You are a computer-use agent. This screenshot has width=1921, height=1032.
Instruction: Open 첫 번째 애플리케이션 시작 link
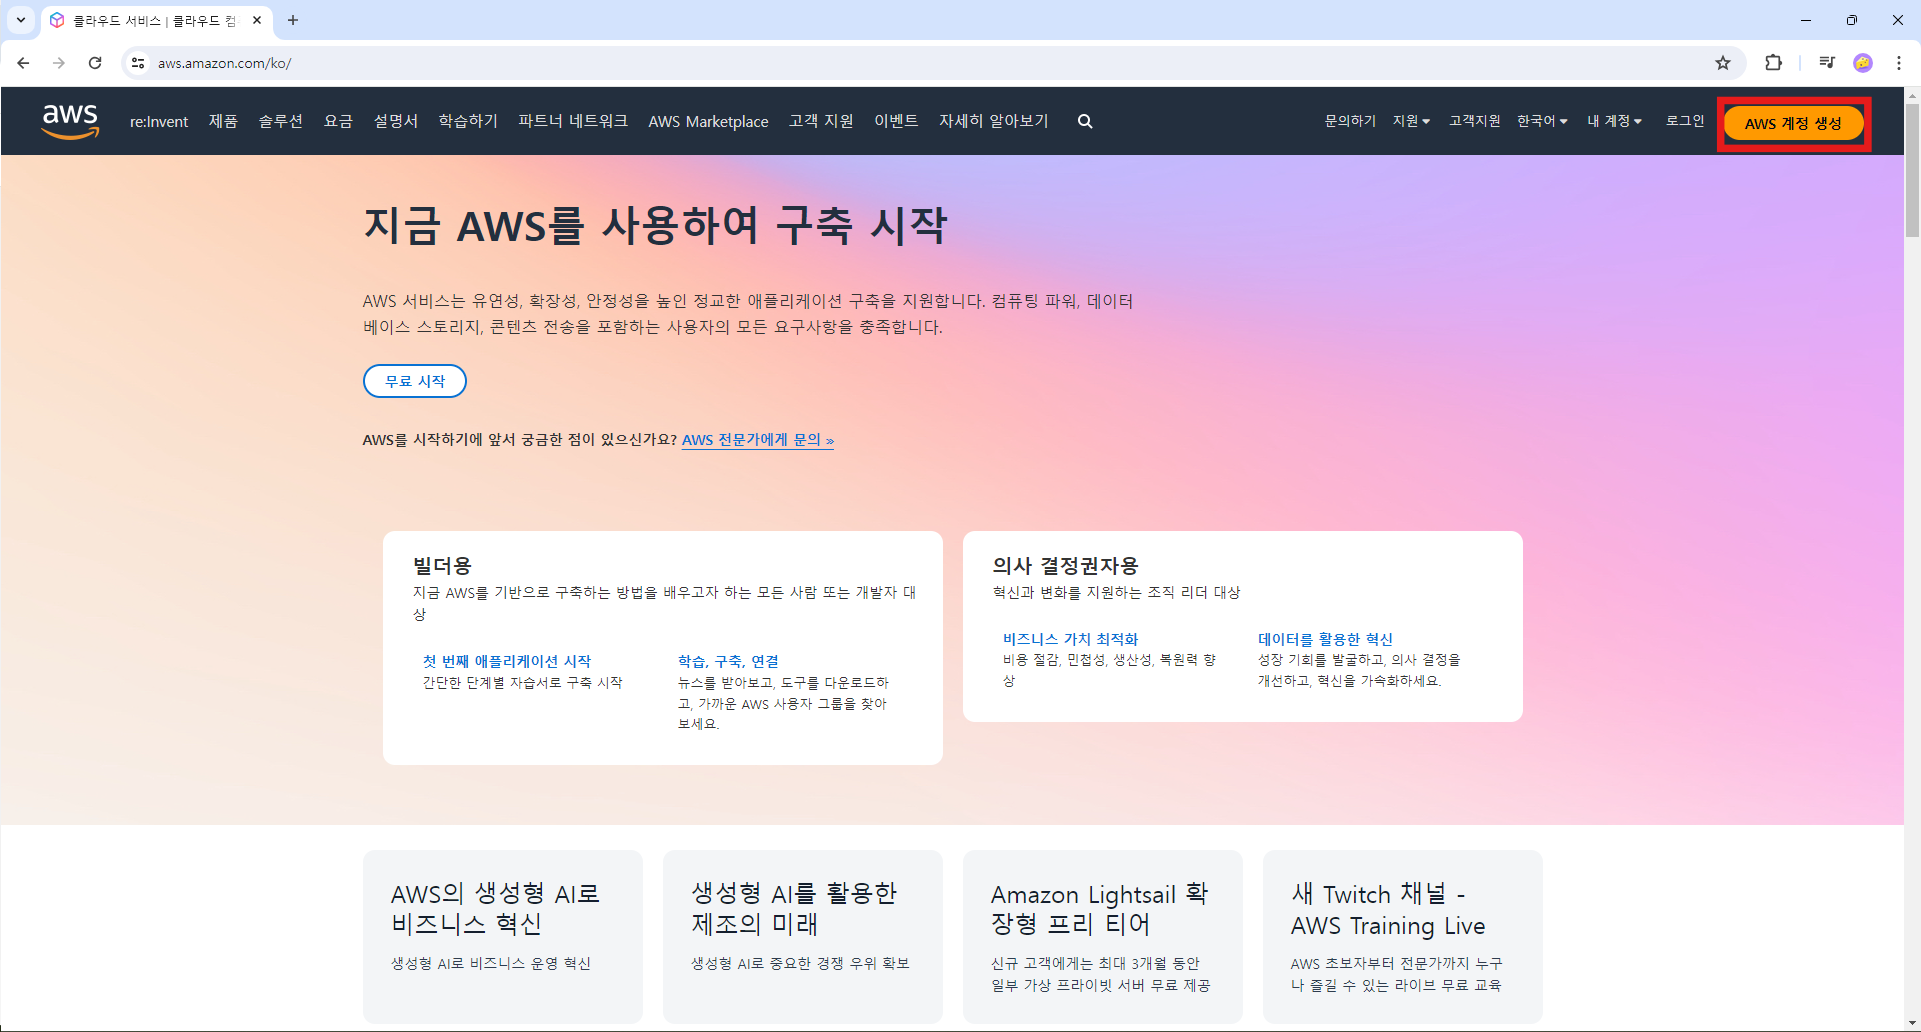click(507, 661)
